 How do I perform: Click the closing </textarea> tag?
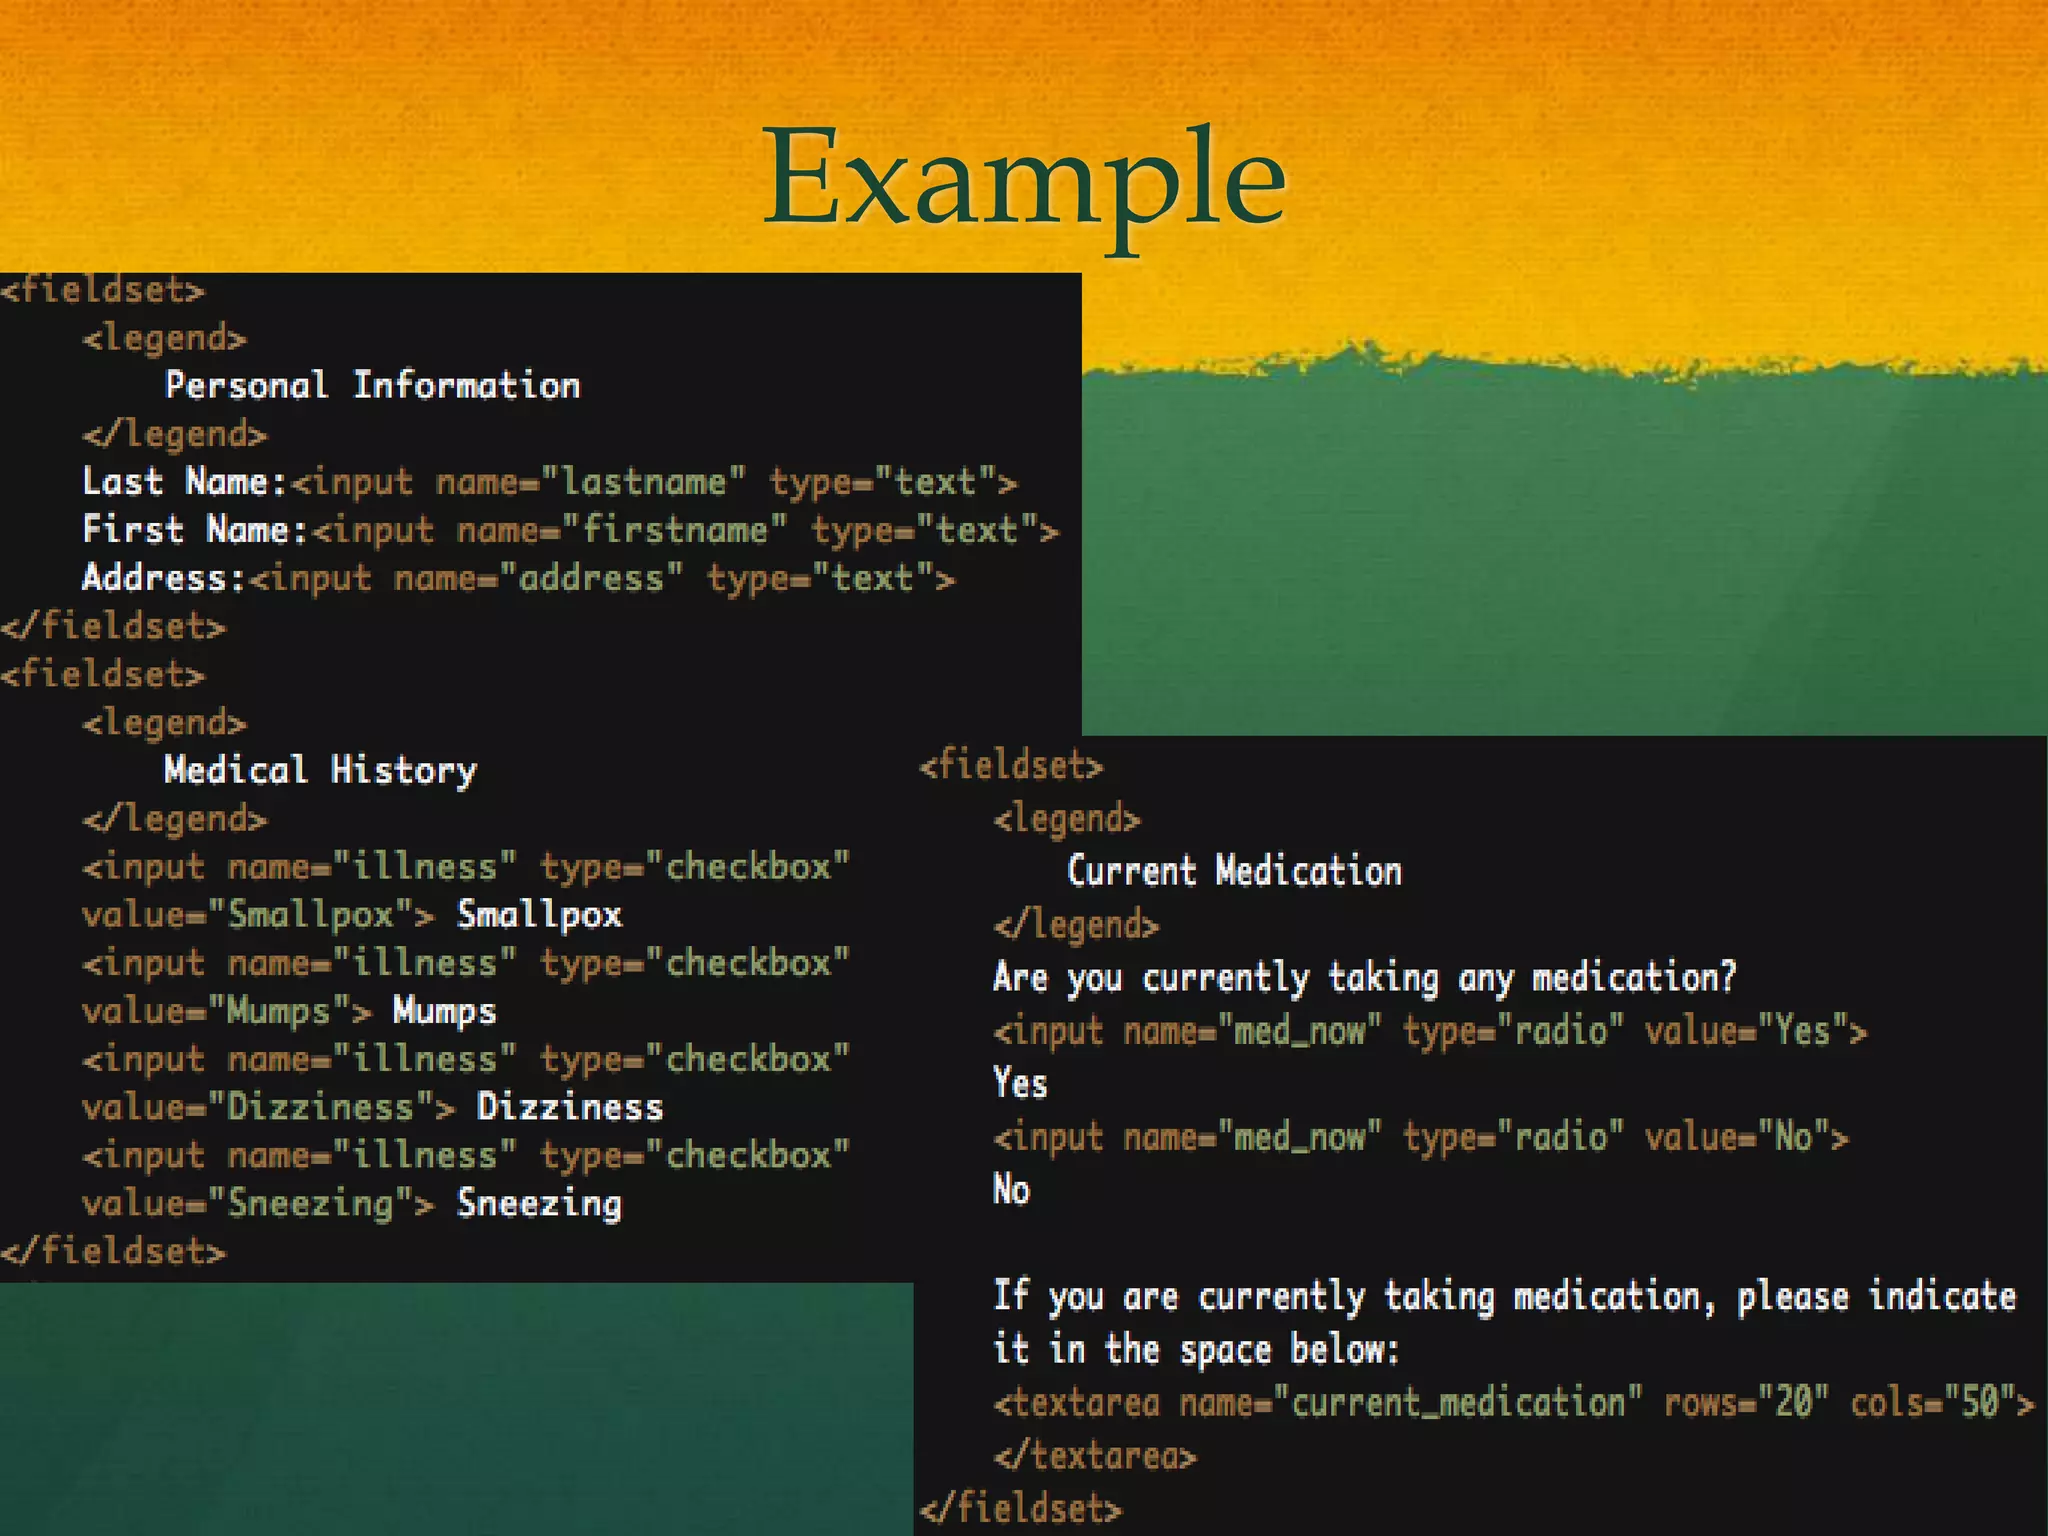coord(1095,1455)
